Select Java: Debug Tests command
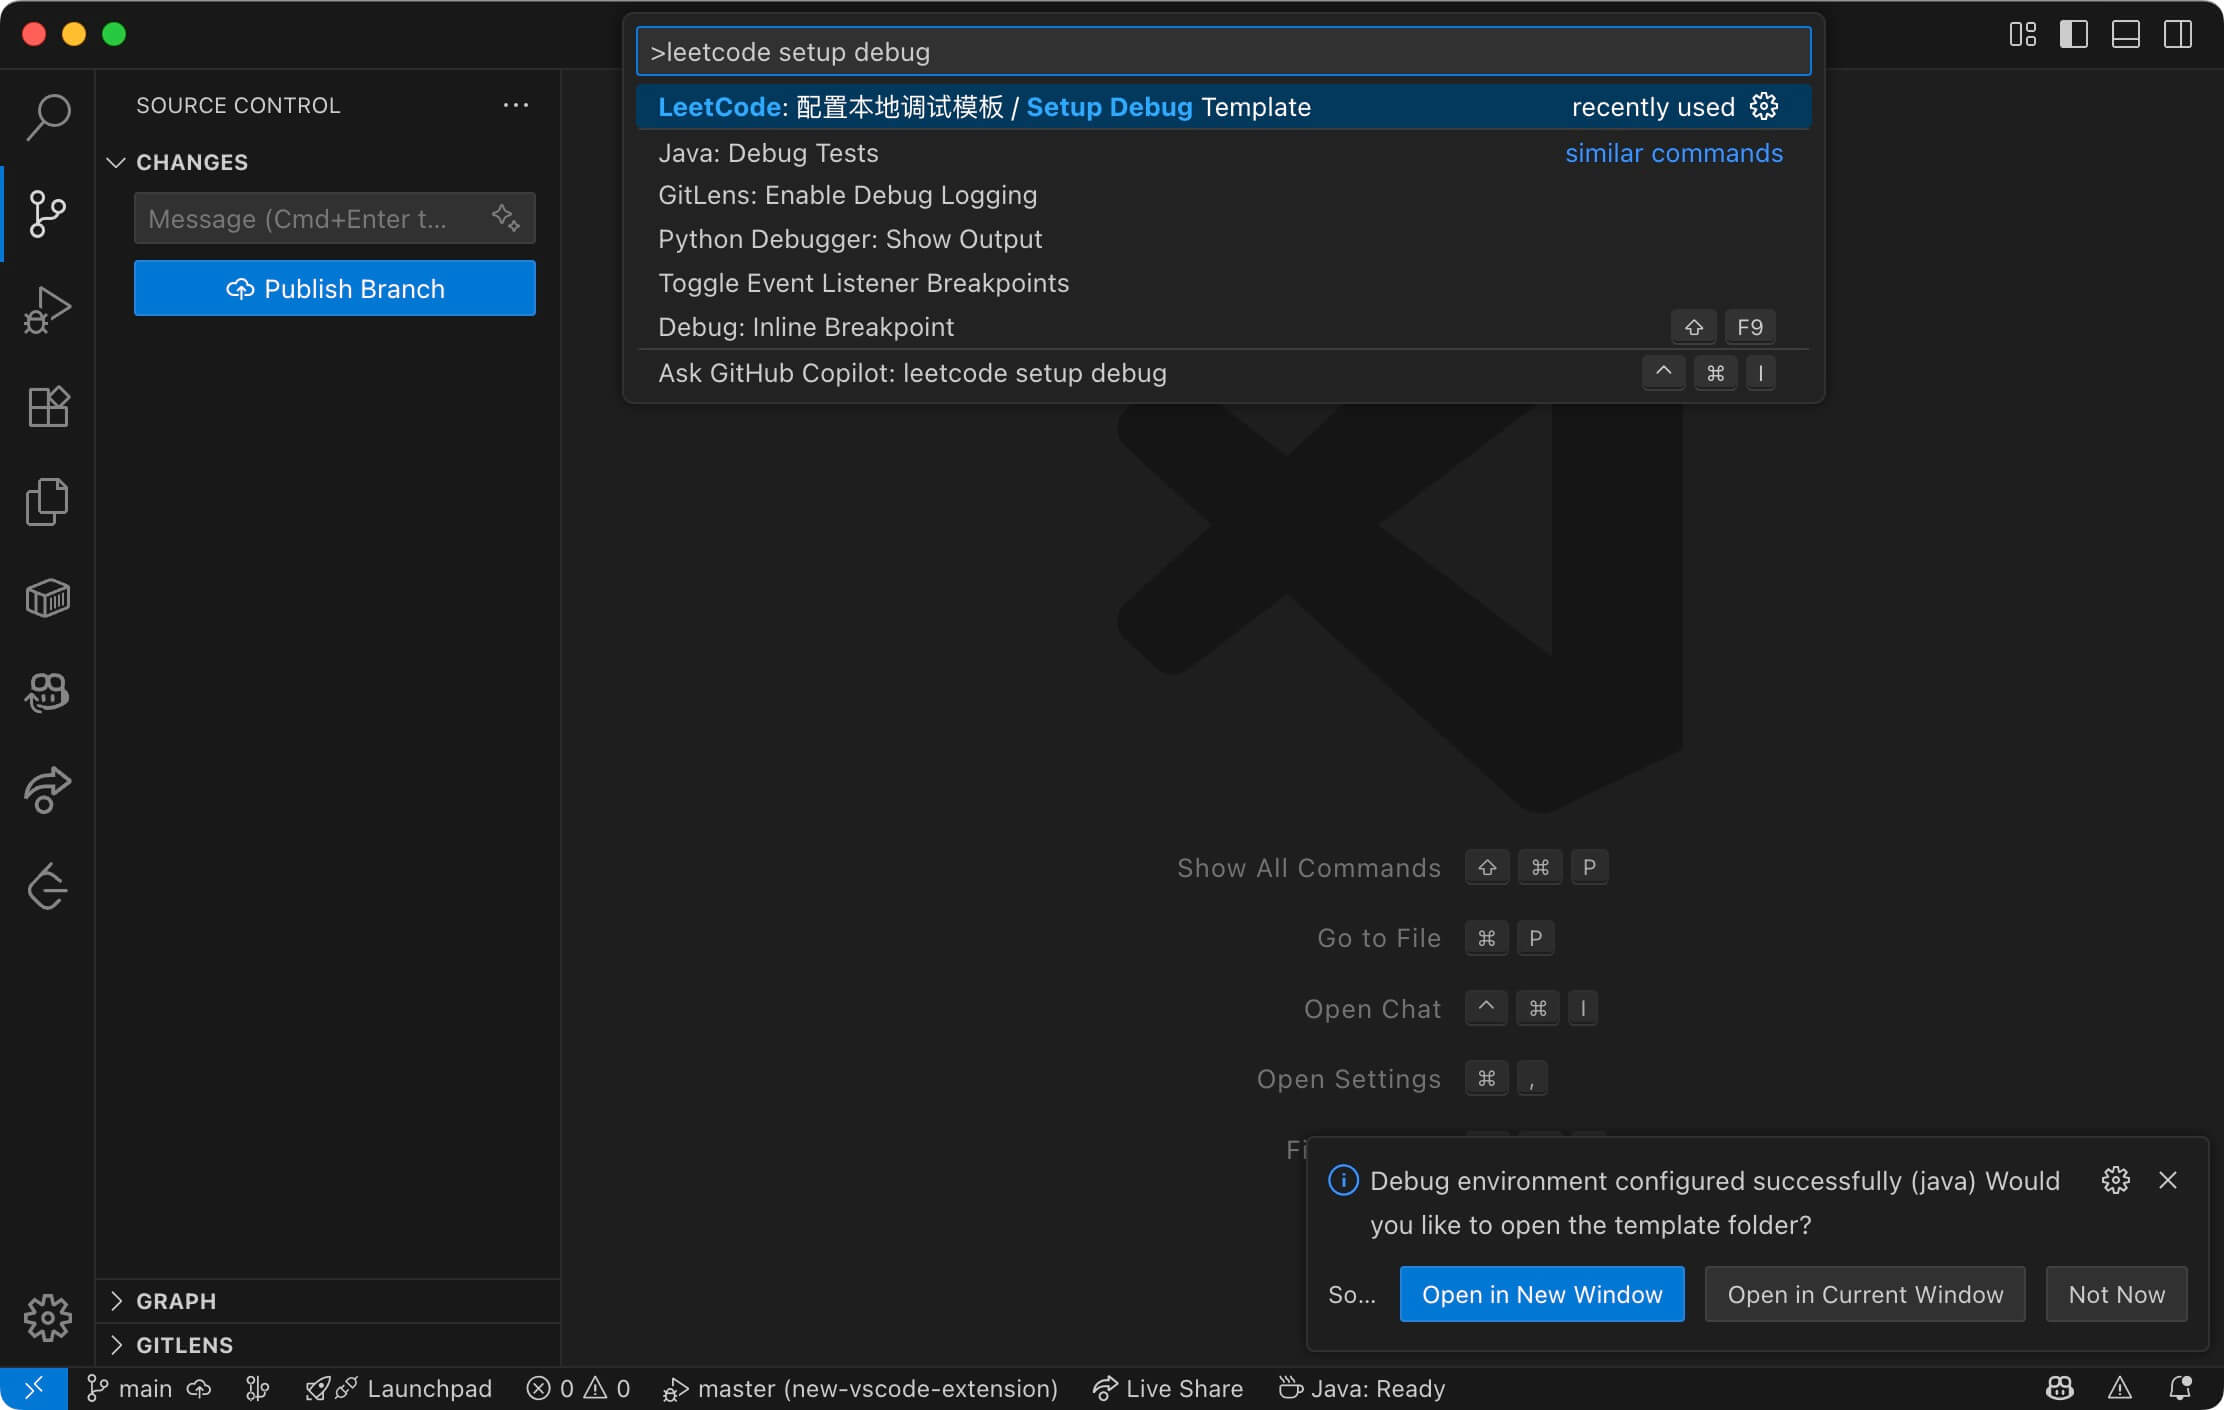 tap(768, 153)
